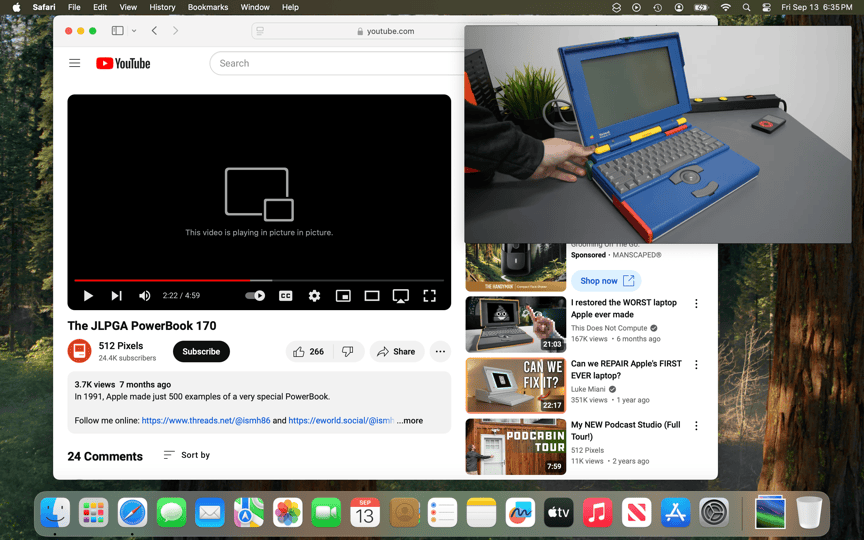
Task: Open Control Center in menu bar
Action: (x=766, y=7)
